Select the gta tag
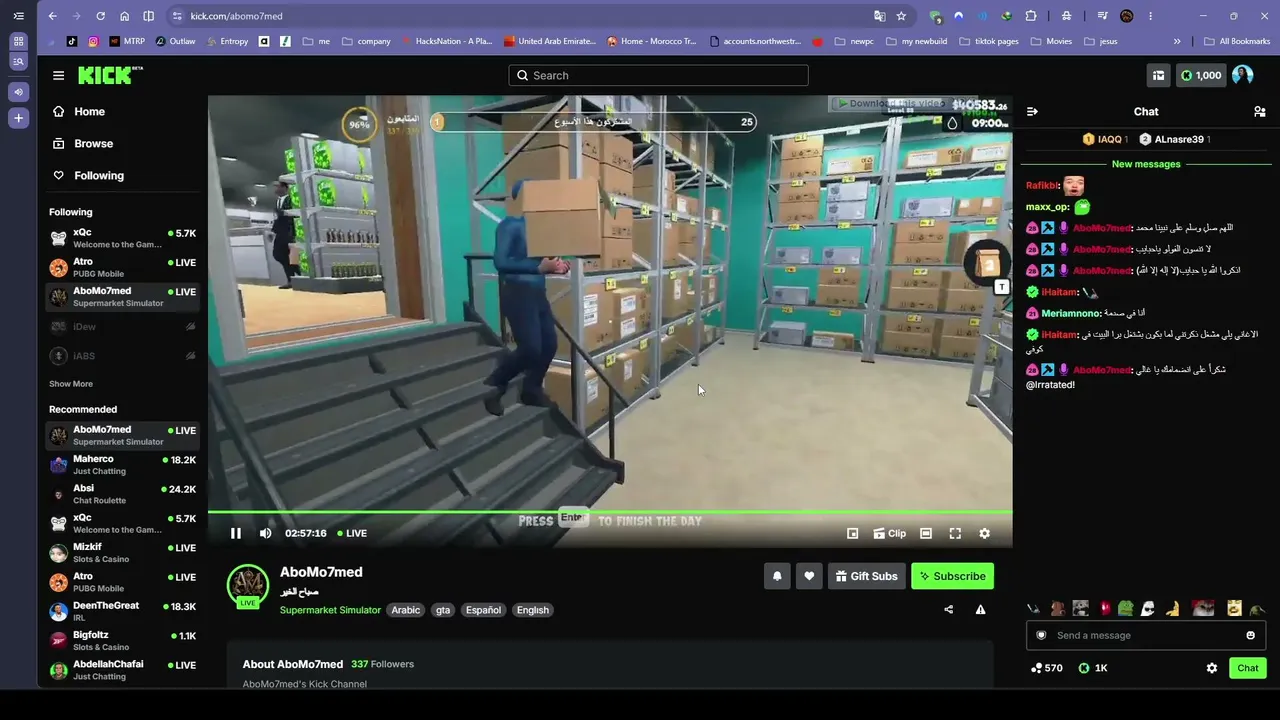The height and width of the screenshot is (720, 1280). [443, 610]
